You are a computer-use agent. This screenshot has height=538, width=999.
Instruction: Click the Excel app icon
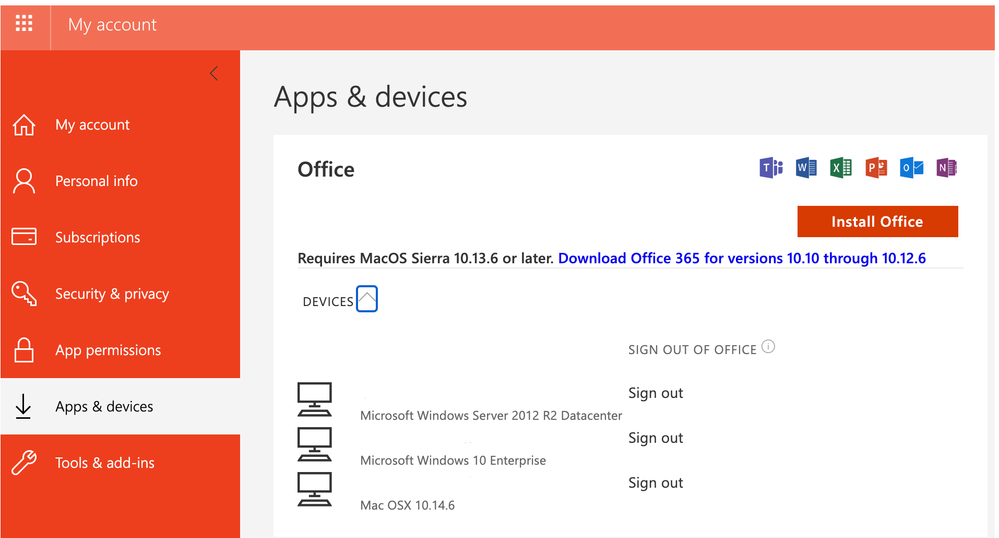click(x=841, y=168)
